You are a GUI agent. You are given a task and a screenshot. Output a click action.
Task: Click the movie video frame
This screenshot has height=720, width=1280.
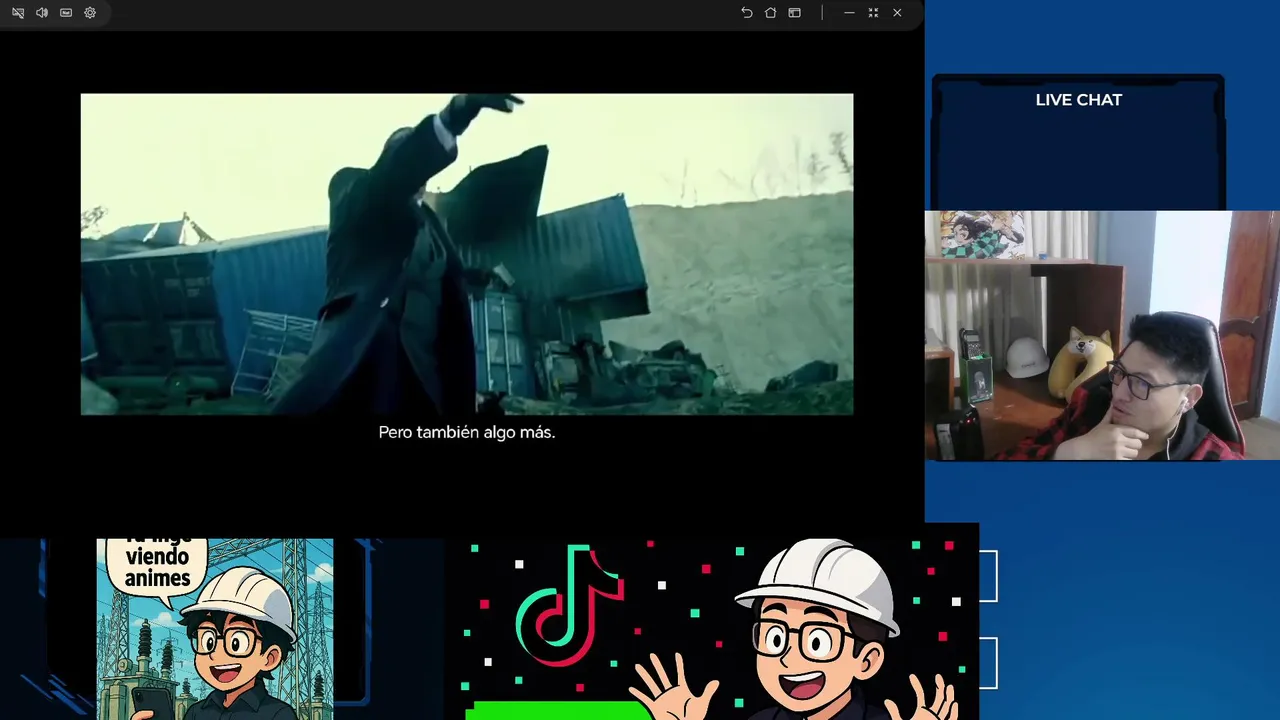pos(467,254)
